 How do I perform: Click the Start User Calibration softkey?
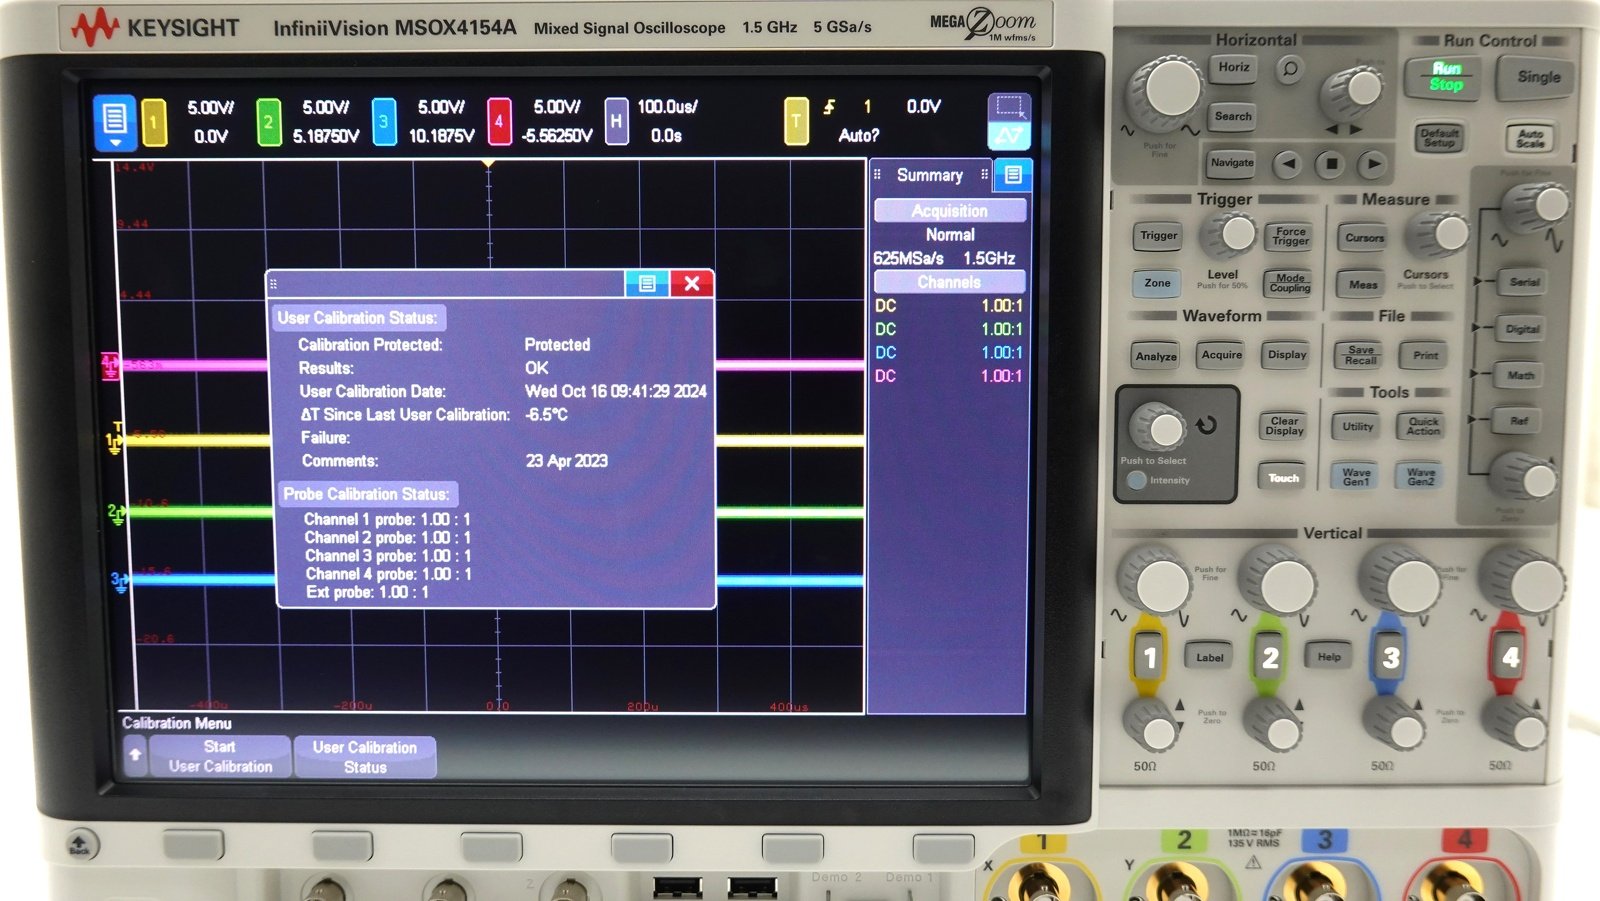[x=220, y=757]
